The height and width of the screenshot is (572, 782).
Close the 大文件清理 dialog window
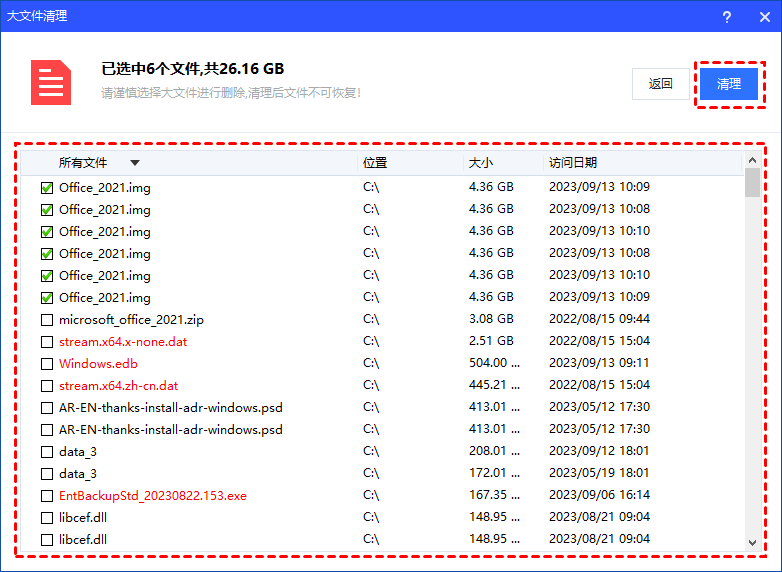click(x=761, y=17)
